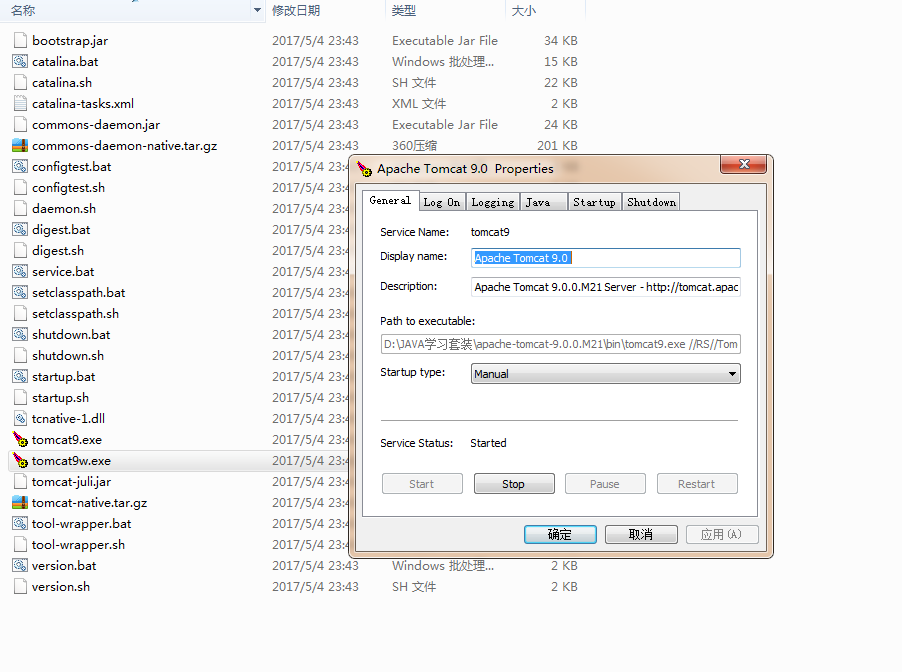Click the commons-daemon-native.tar.gz archive icon
The height and width of the screenshot is (672, 902).
click(20, 146)
